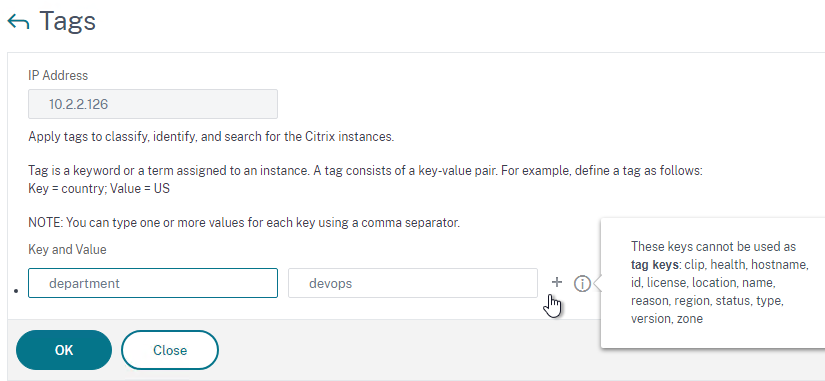The image size is (825, 381).
Task: Confirm tags with the OK button
Action: (x=64, y=350)
